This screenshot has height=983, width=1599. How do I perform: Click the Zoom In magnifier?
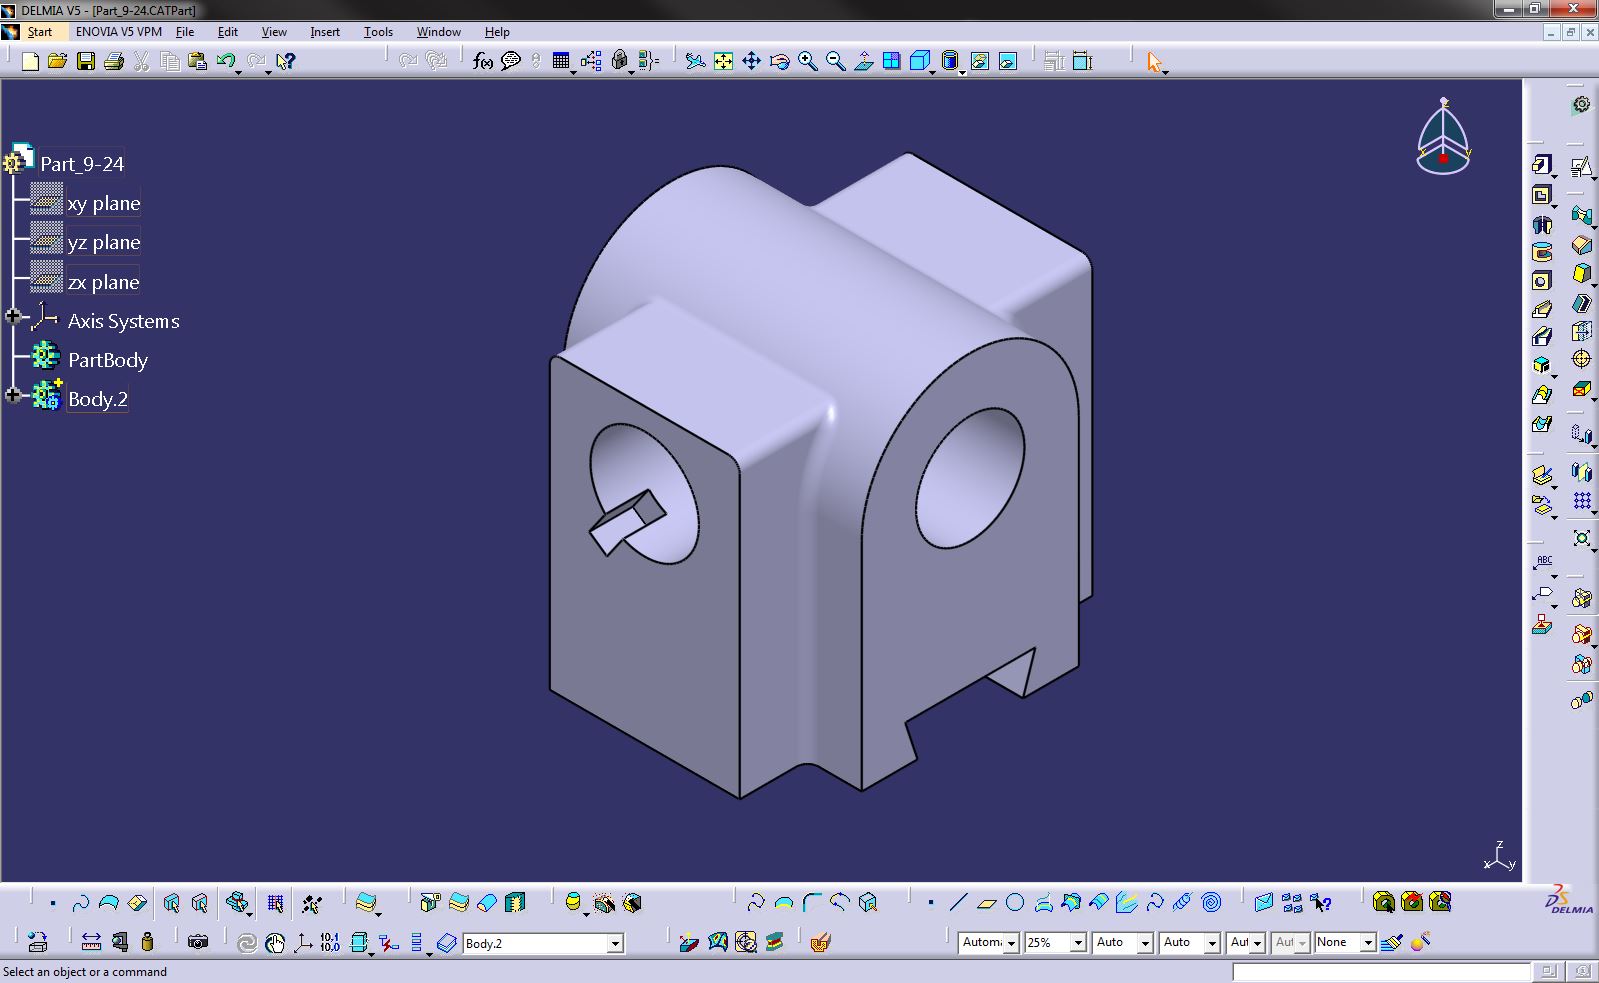807,62
